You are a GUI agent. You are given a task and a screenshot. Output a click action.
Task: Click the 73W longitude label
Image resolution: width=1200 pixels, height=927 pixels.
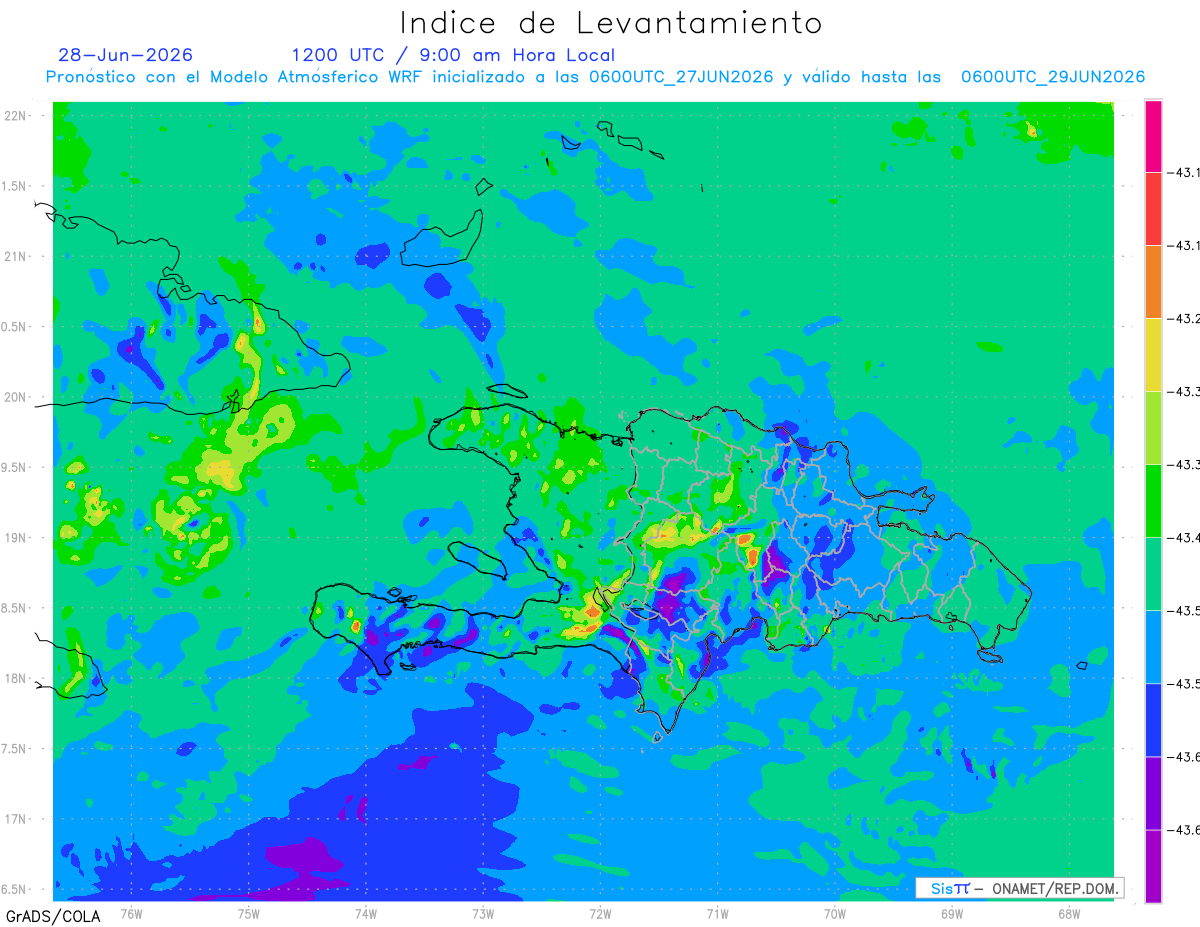[483, 913]
